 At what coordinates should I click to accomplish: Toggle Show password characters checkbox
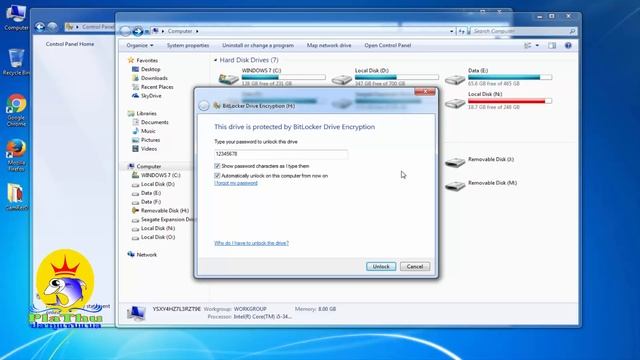point(217,166)
